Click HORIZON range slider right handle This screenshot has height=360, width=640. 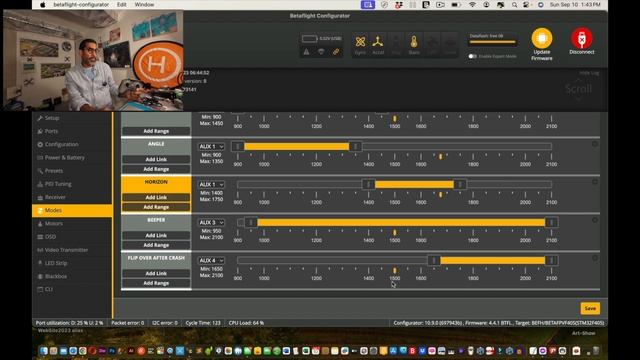[460, 184]
